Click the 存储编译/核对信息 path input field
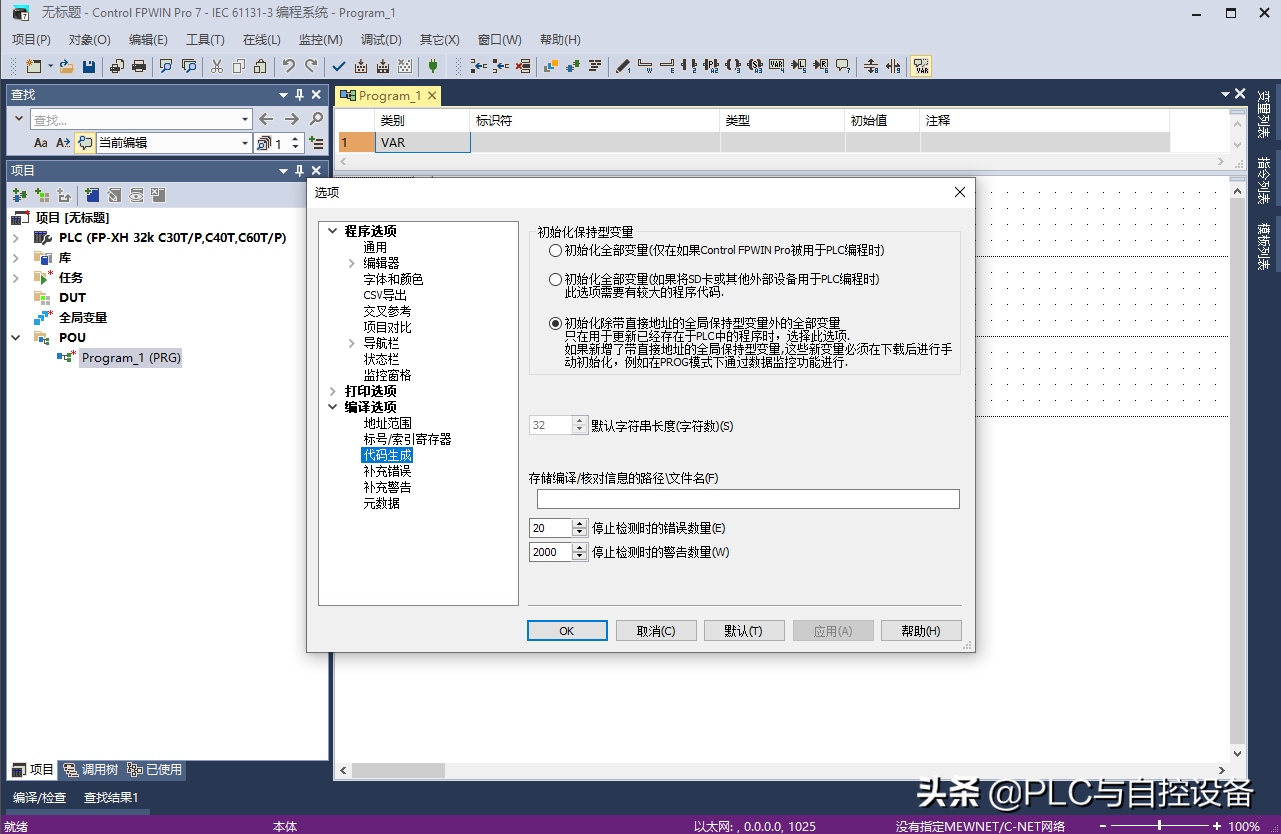Screen dimensions: 1281x834 pyautogui.click(x=747, y=499)
